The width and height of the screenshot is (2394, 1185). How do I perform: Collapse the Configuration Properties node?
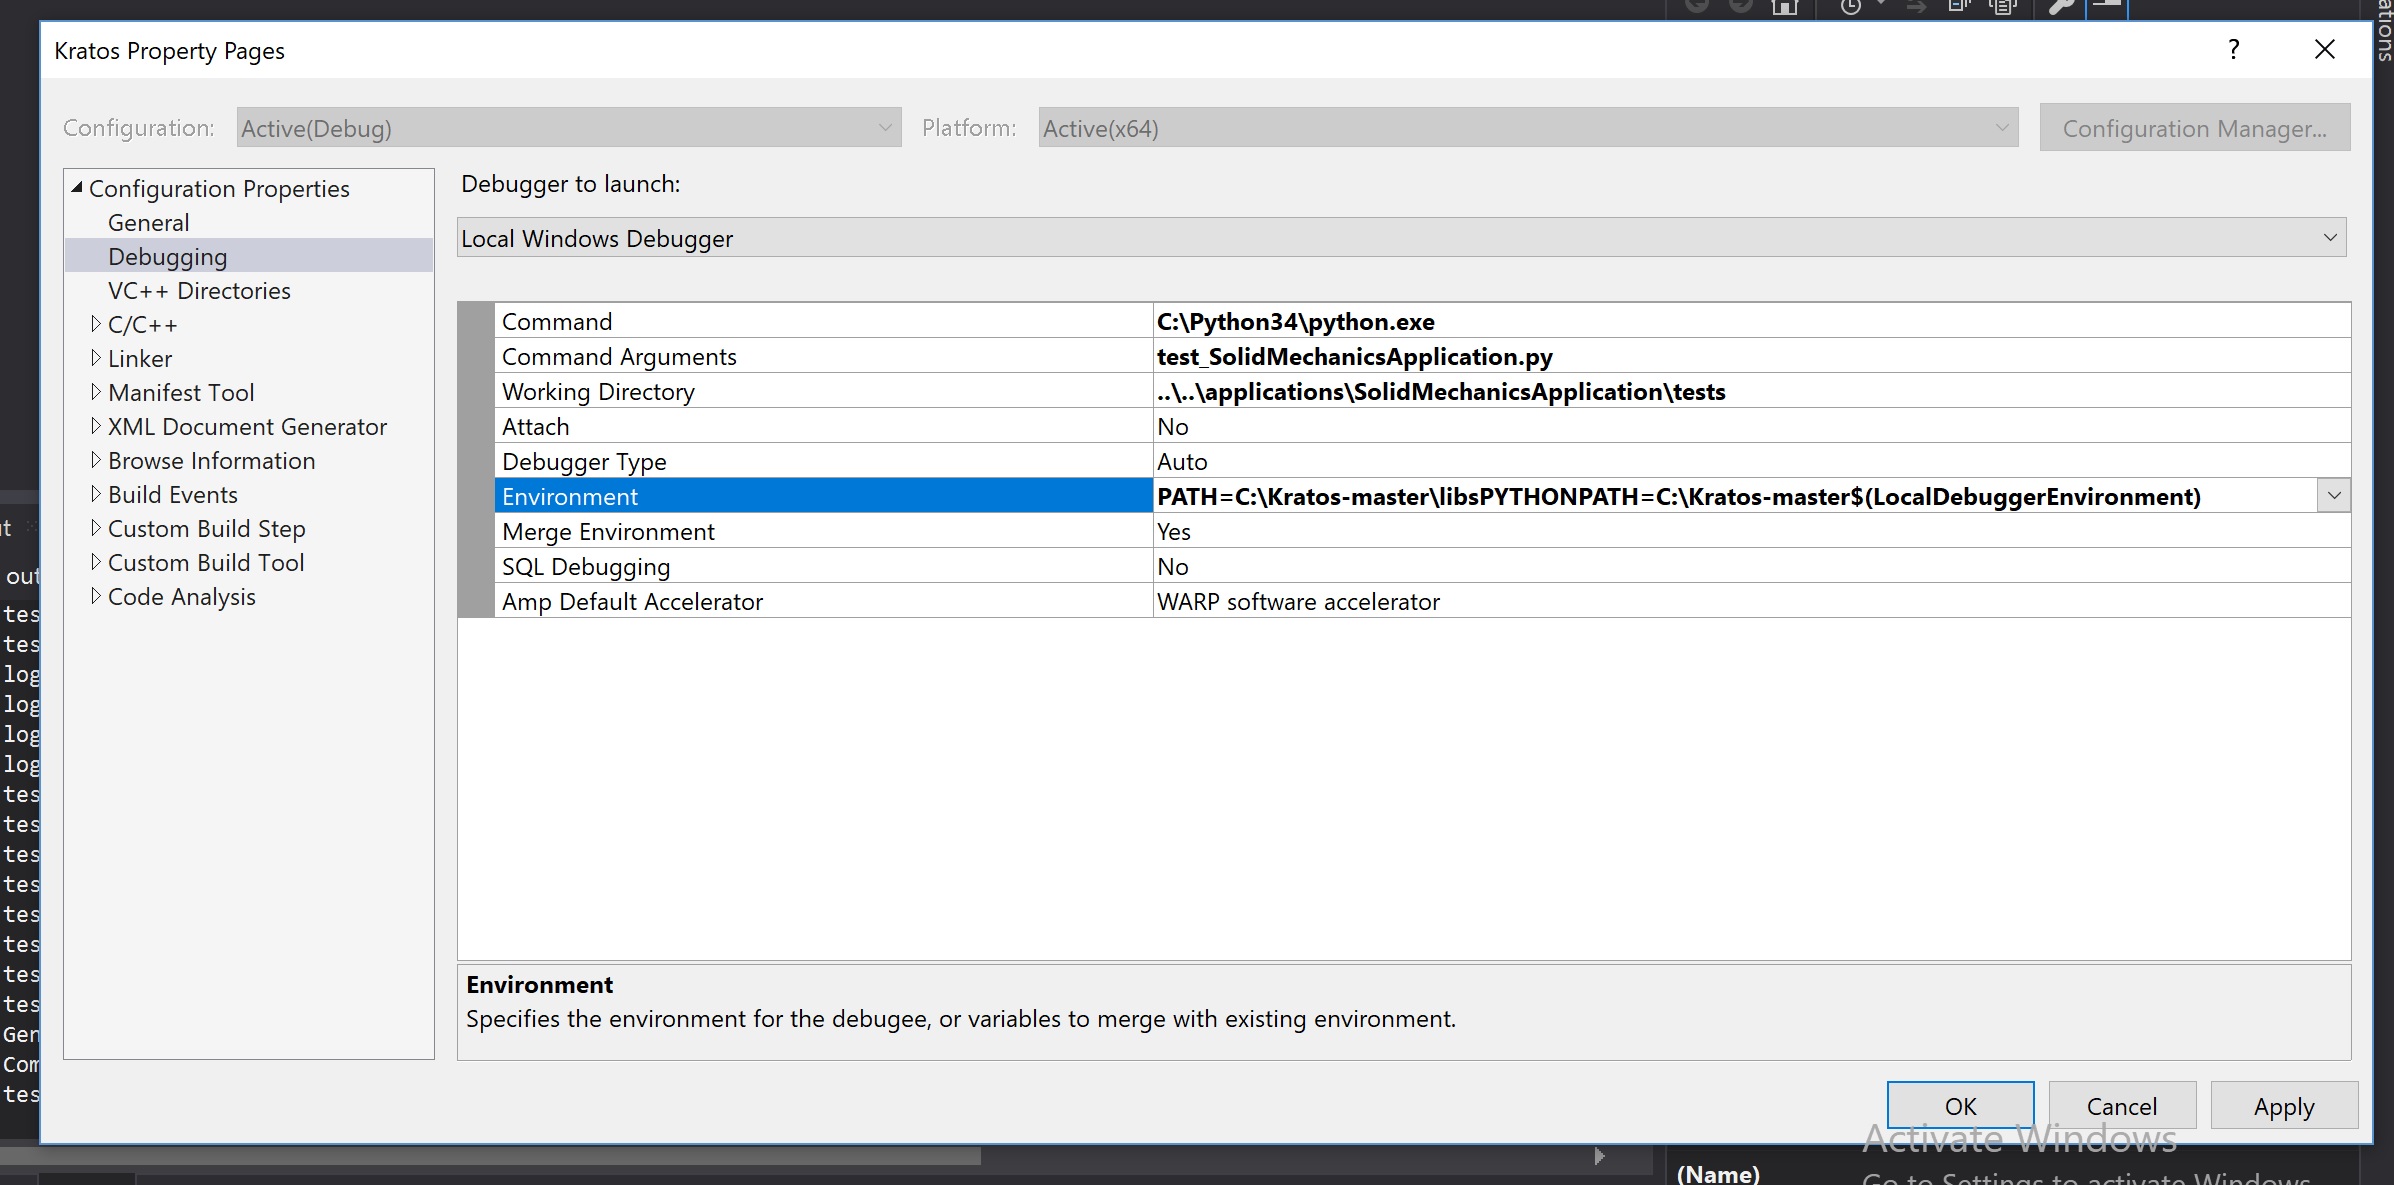point(77,186)
